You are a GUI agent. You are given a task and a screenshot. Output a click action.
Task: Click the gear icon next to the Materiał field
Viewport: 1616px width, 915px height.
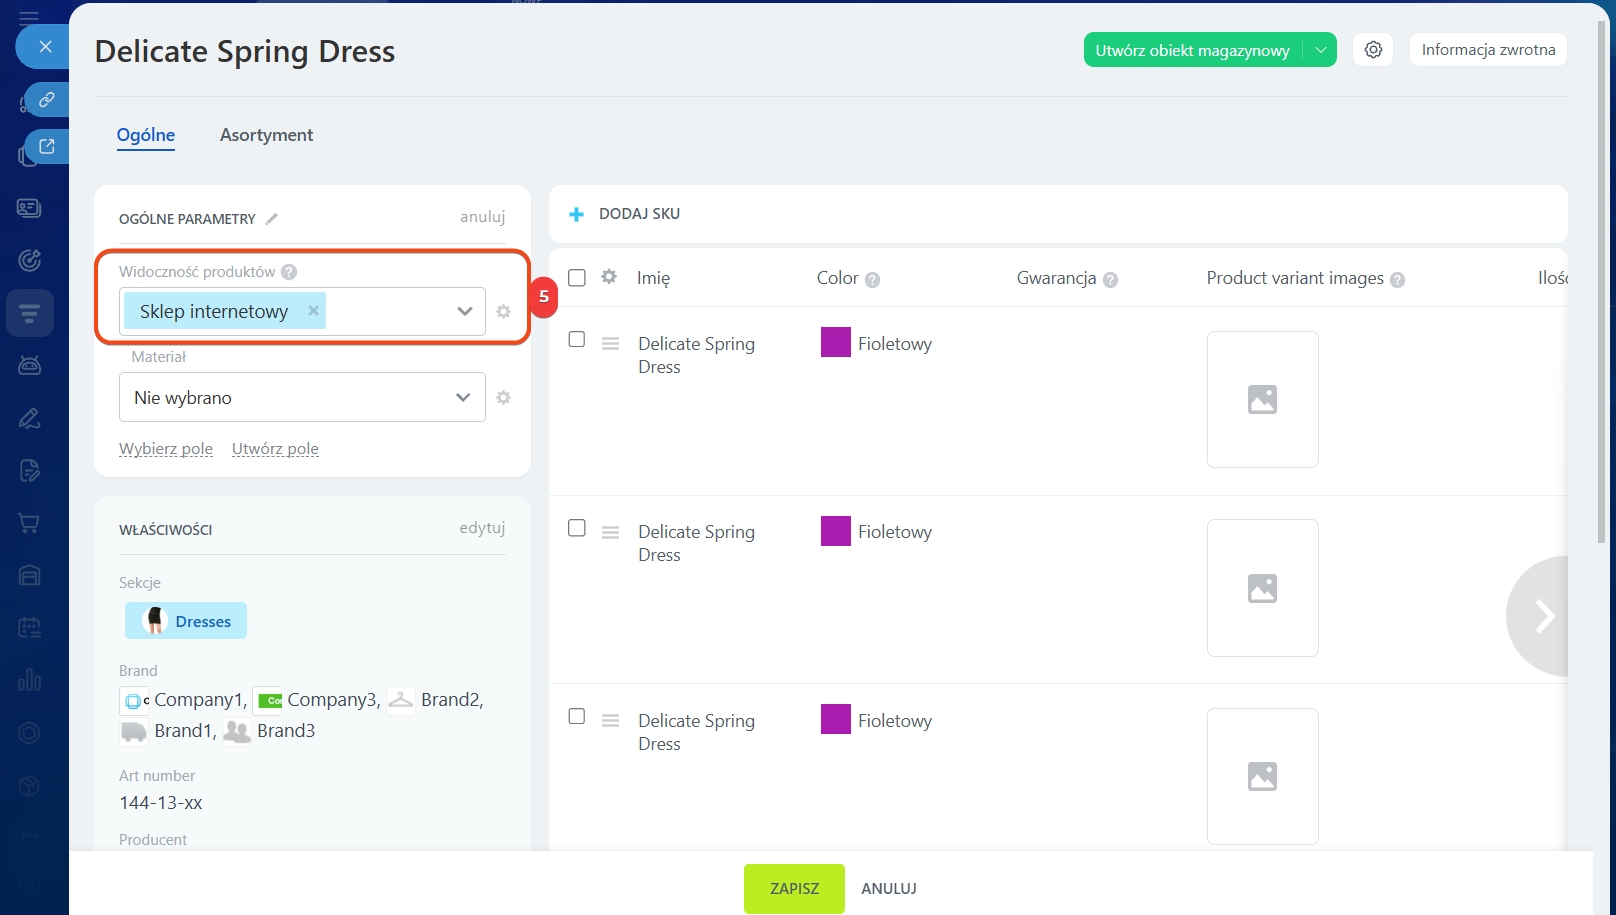click(503, 398)
